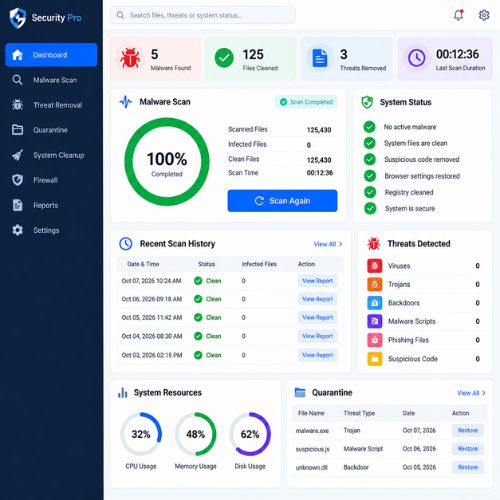500x500 pixels.
Task: Click the red bug icon beside Threats Detected
Action: (374, 244)
